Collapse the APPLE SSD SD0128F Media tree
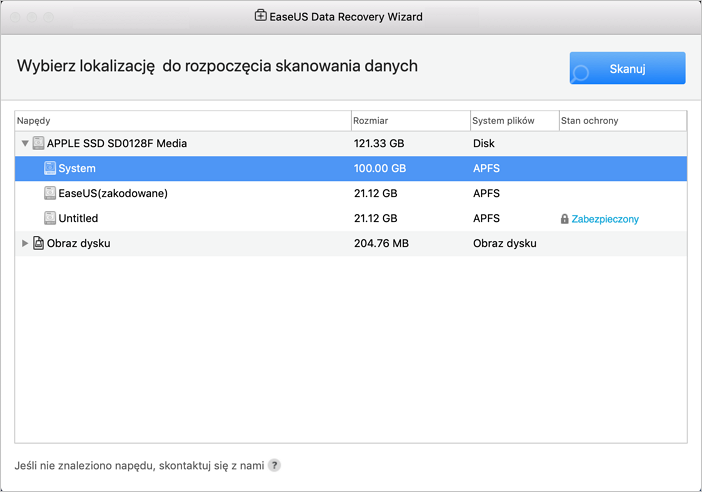Screen dimensions: 702x492 pos(25,144)
